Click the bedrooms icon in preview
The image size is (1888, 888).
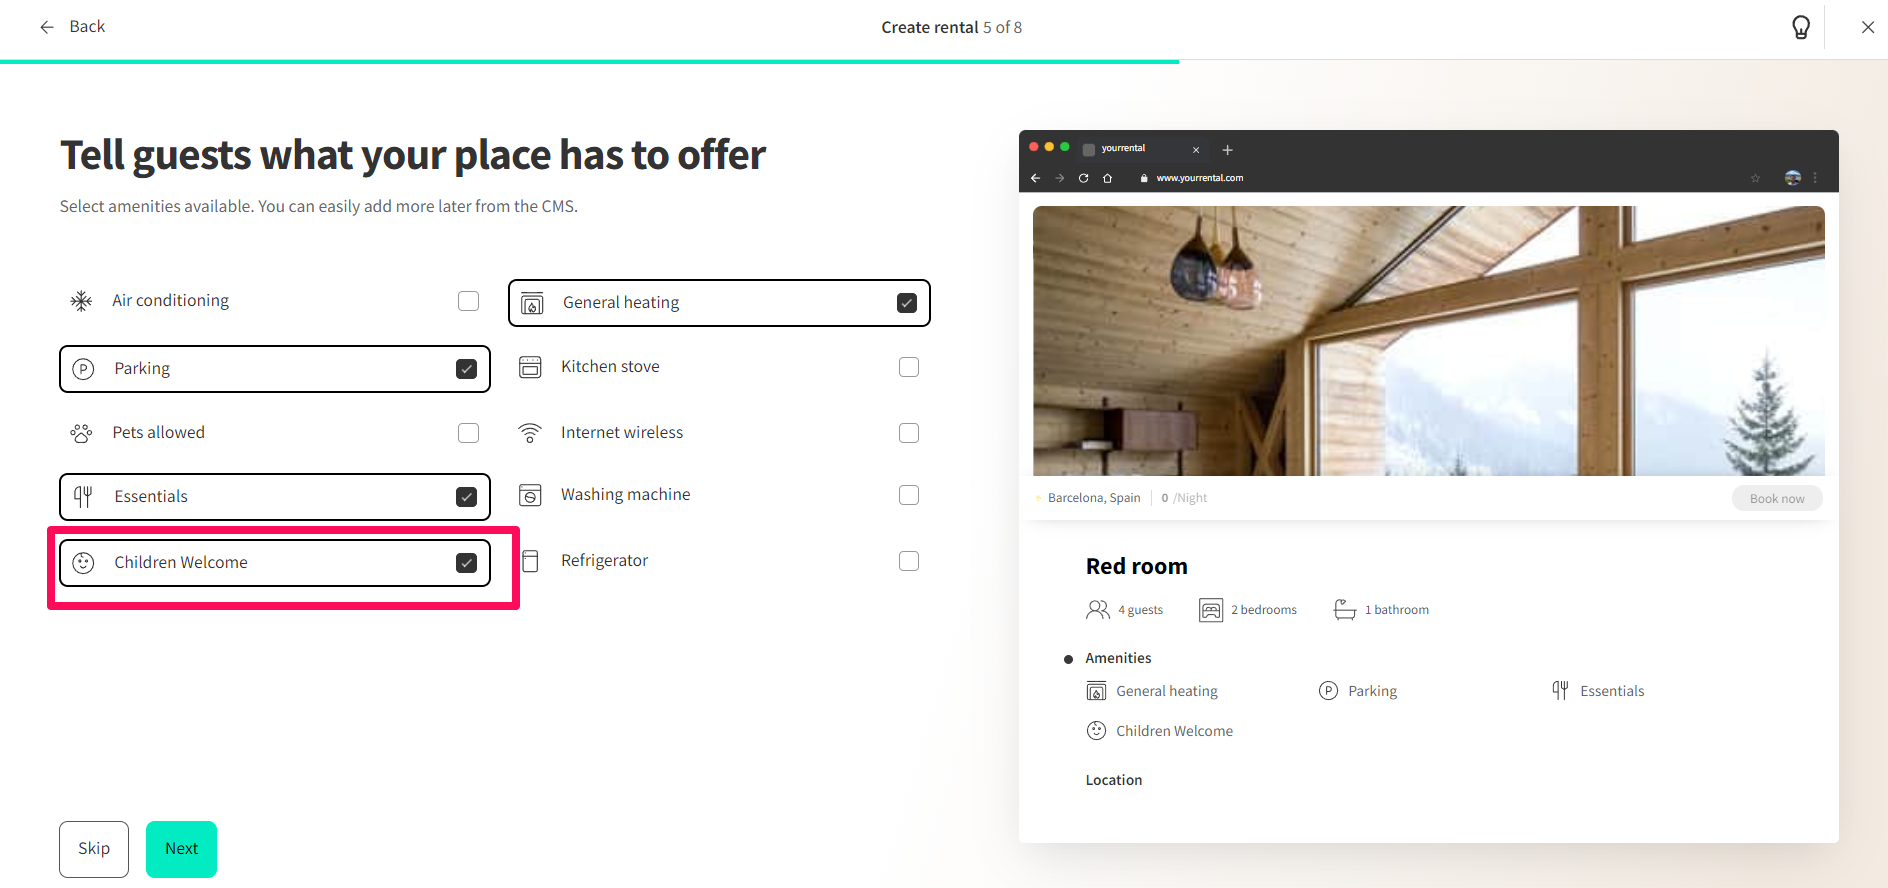[1211, 610]
